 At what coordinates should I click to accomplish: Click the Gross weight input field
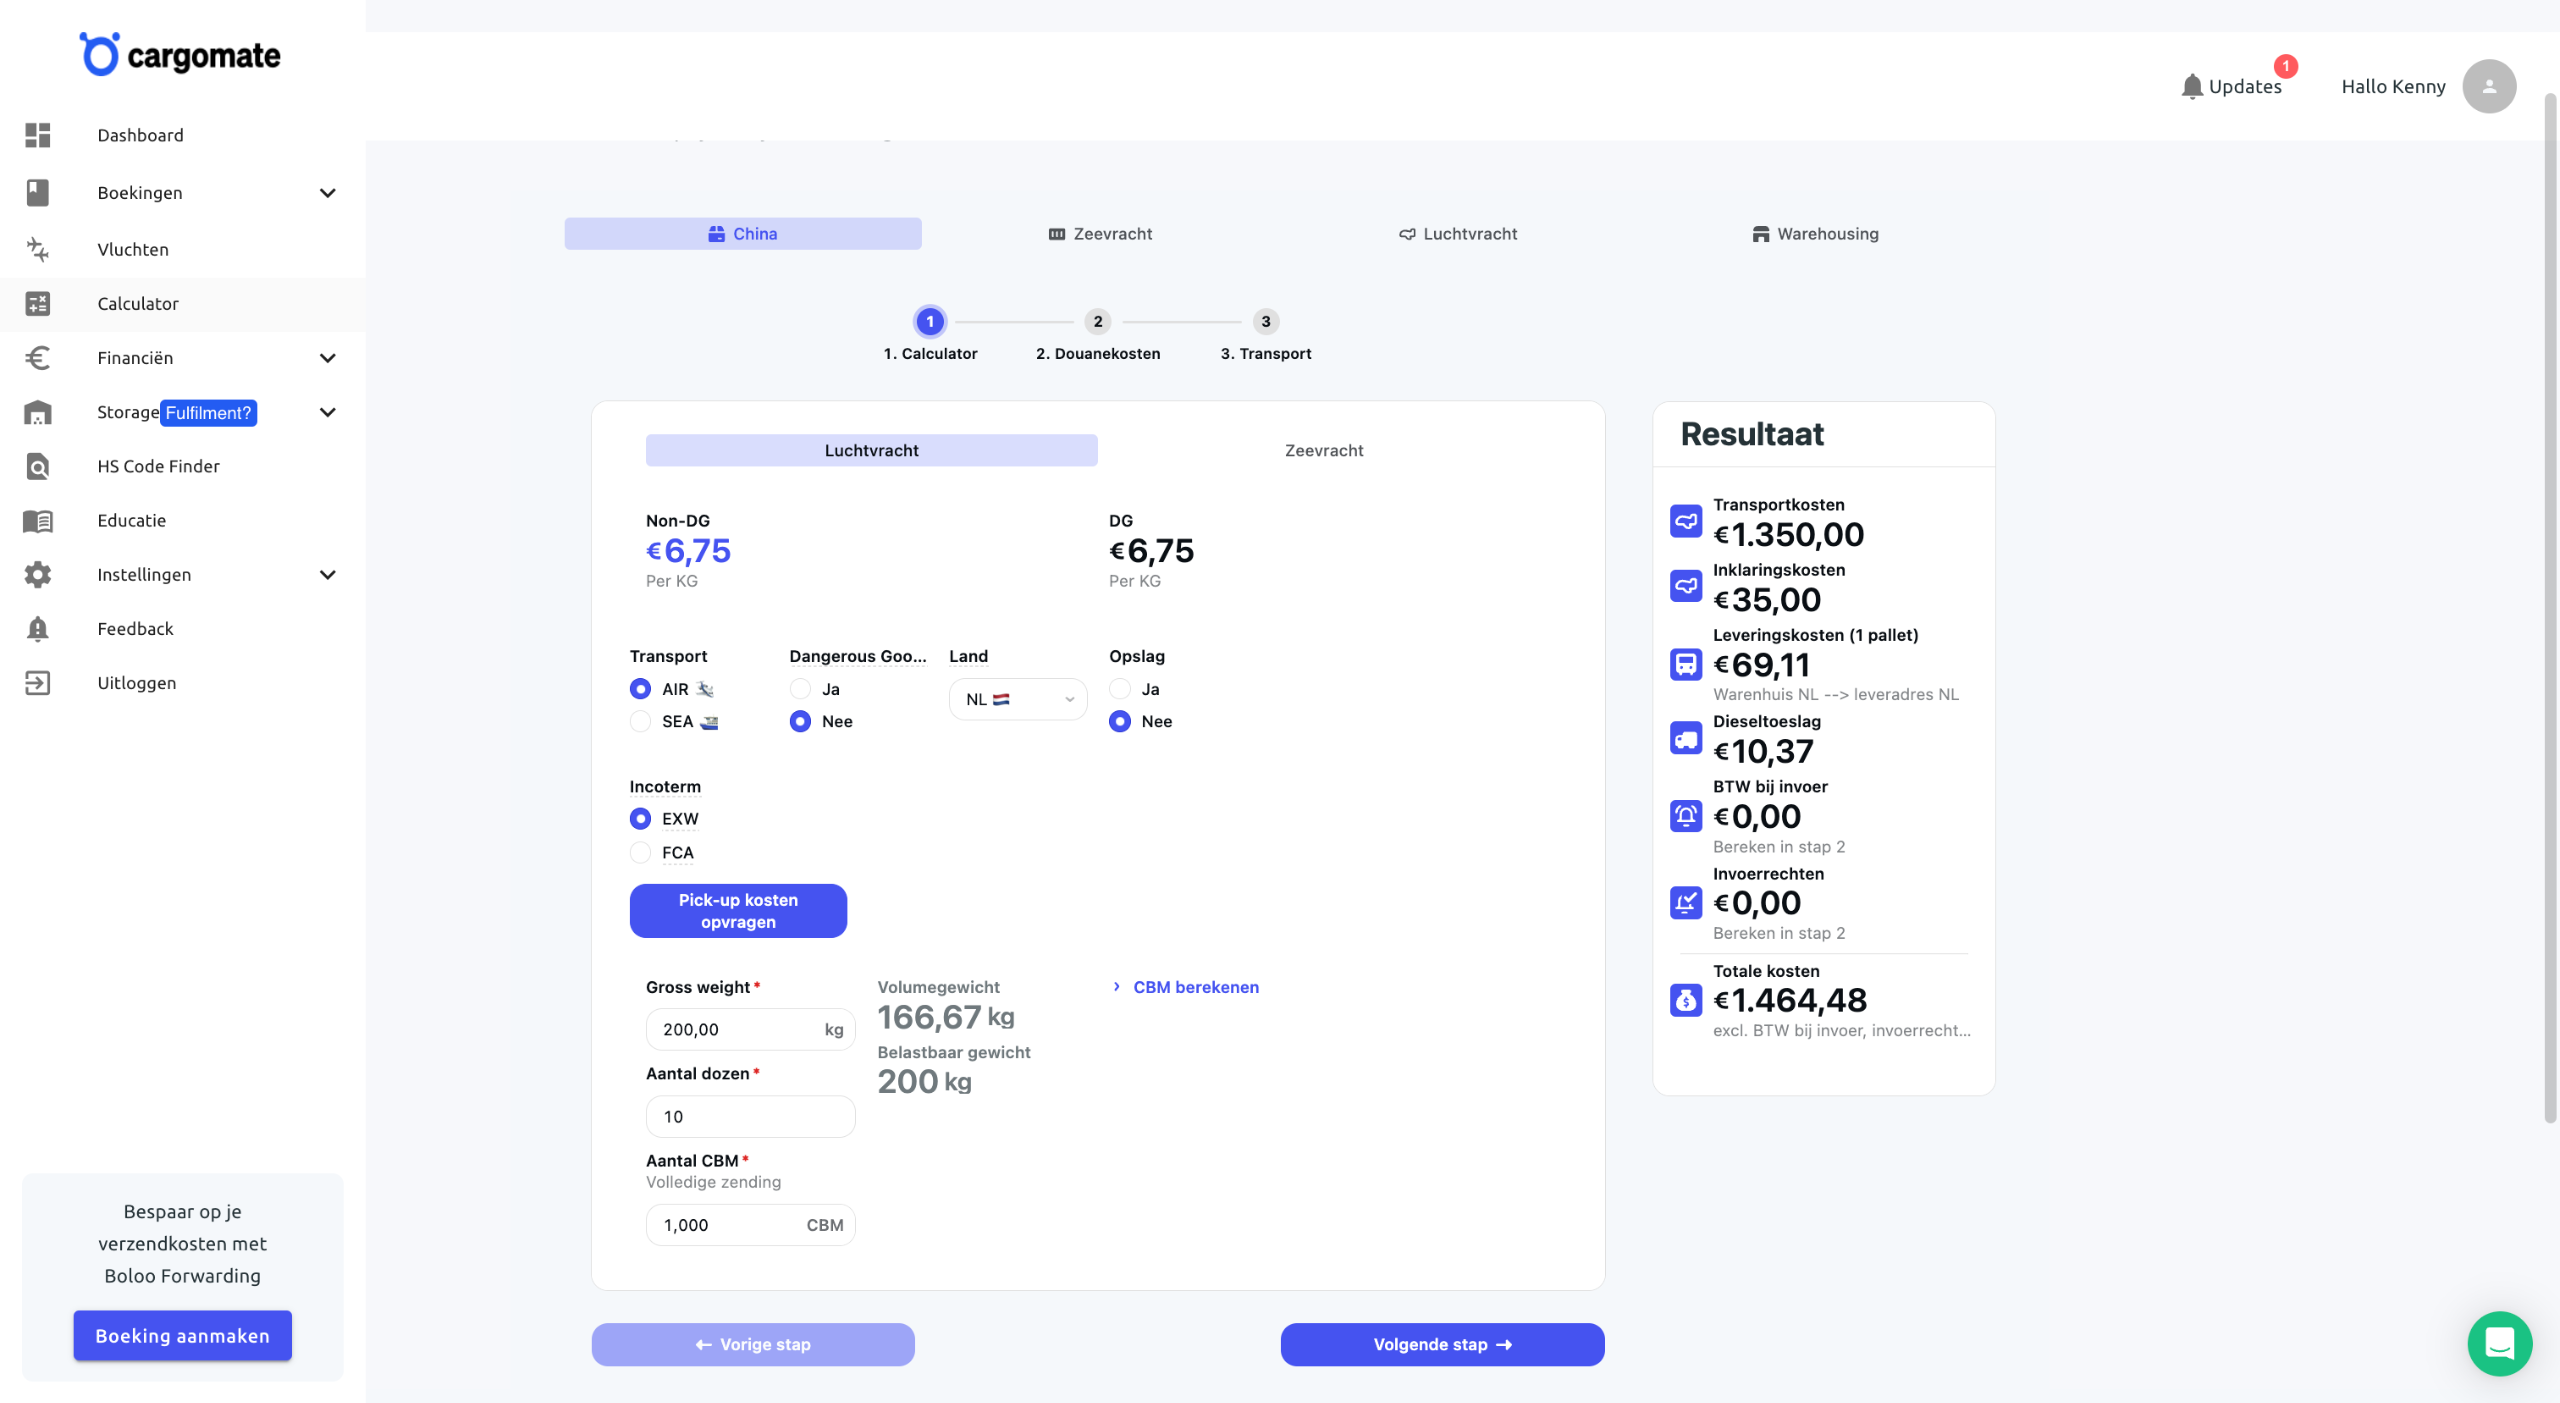735,1029
